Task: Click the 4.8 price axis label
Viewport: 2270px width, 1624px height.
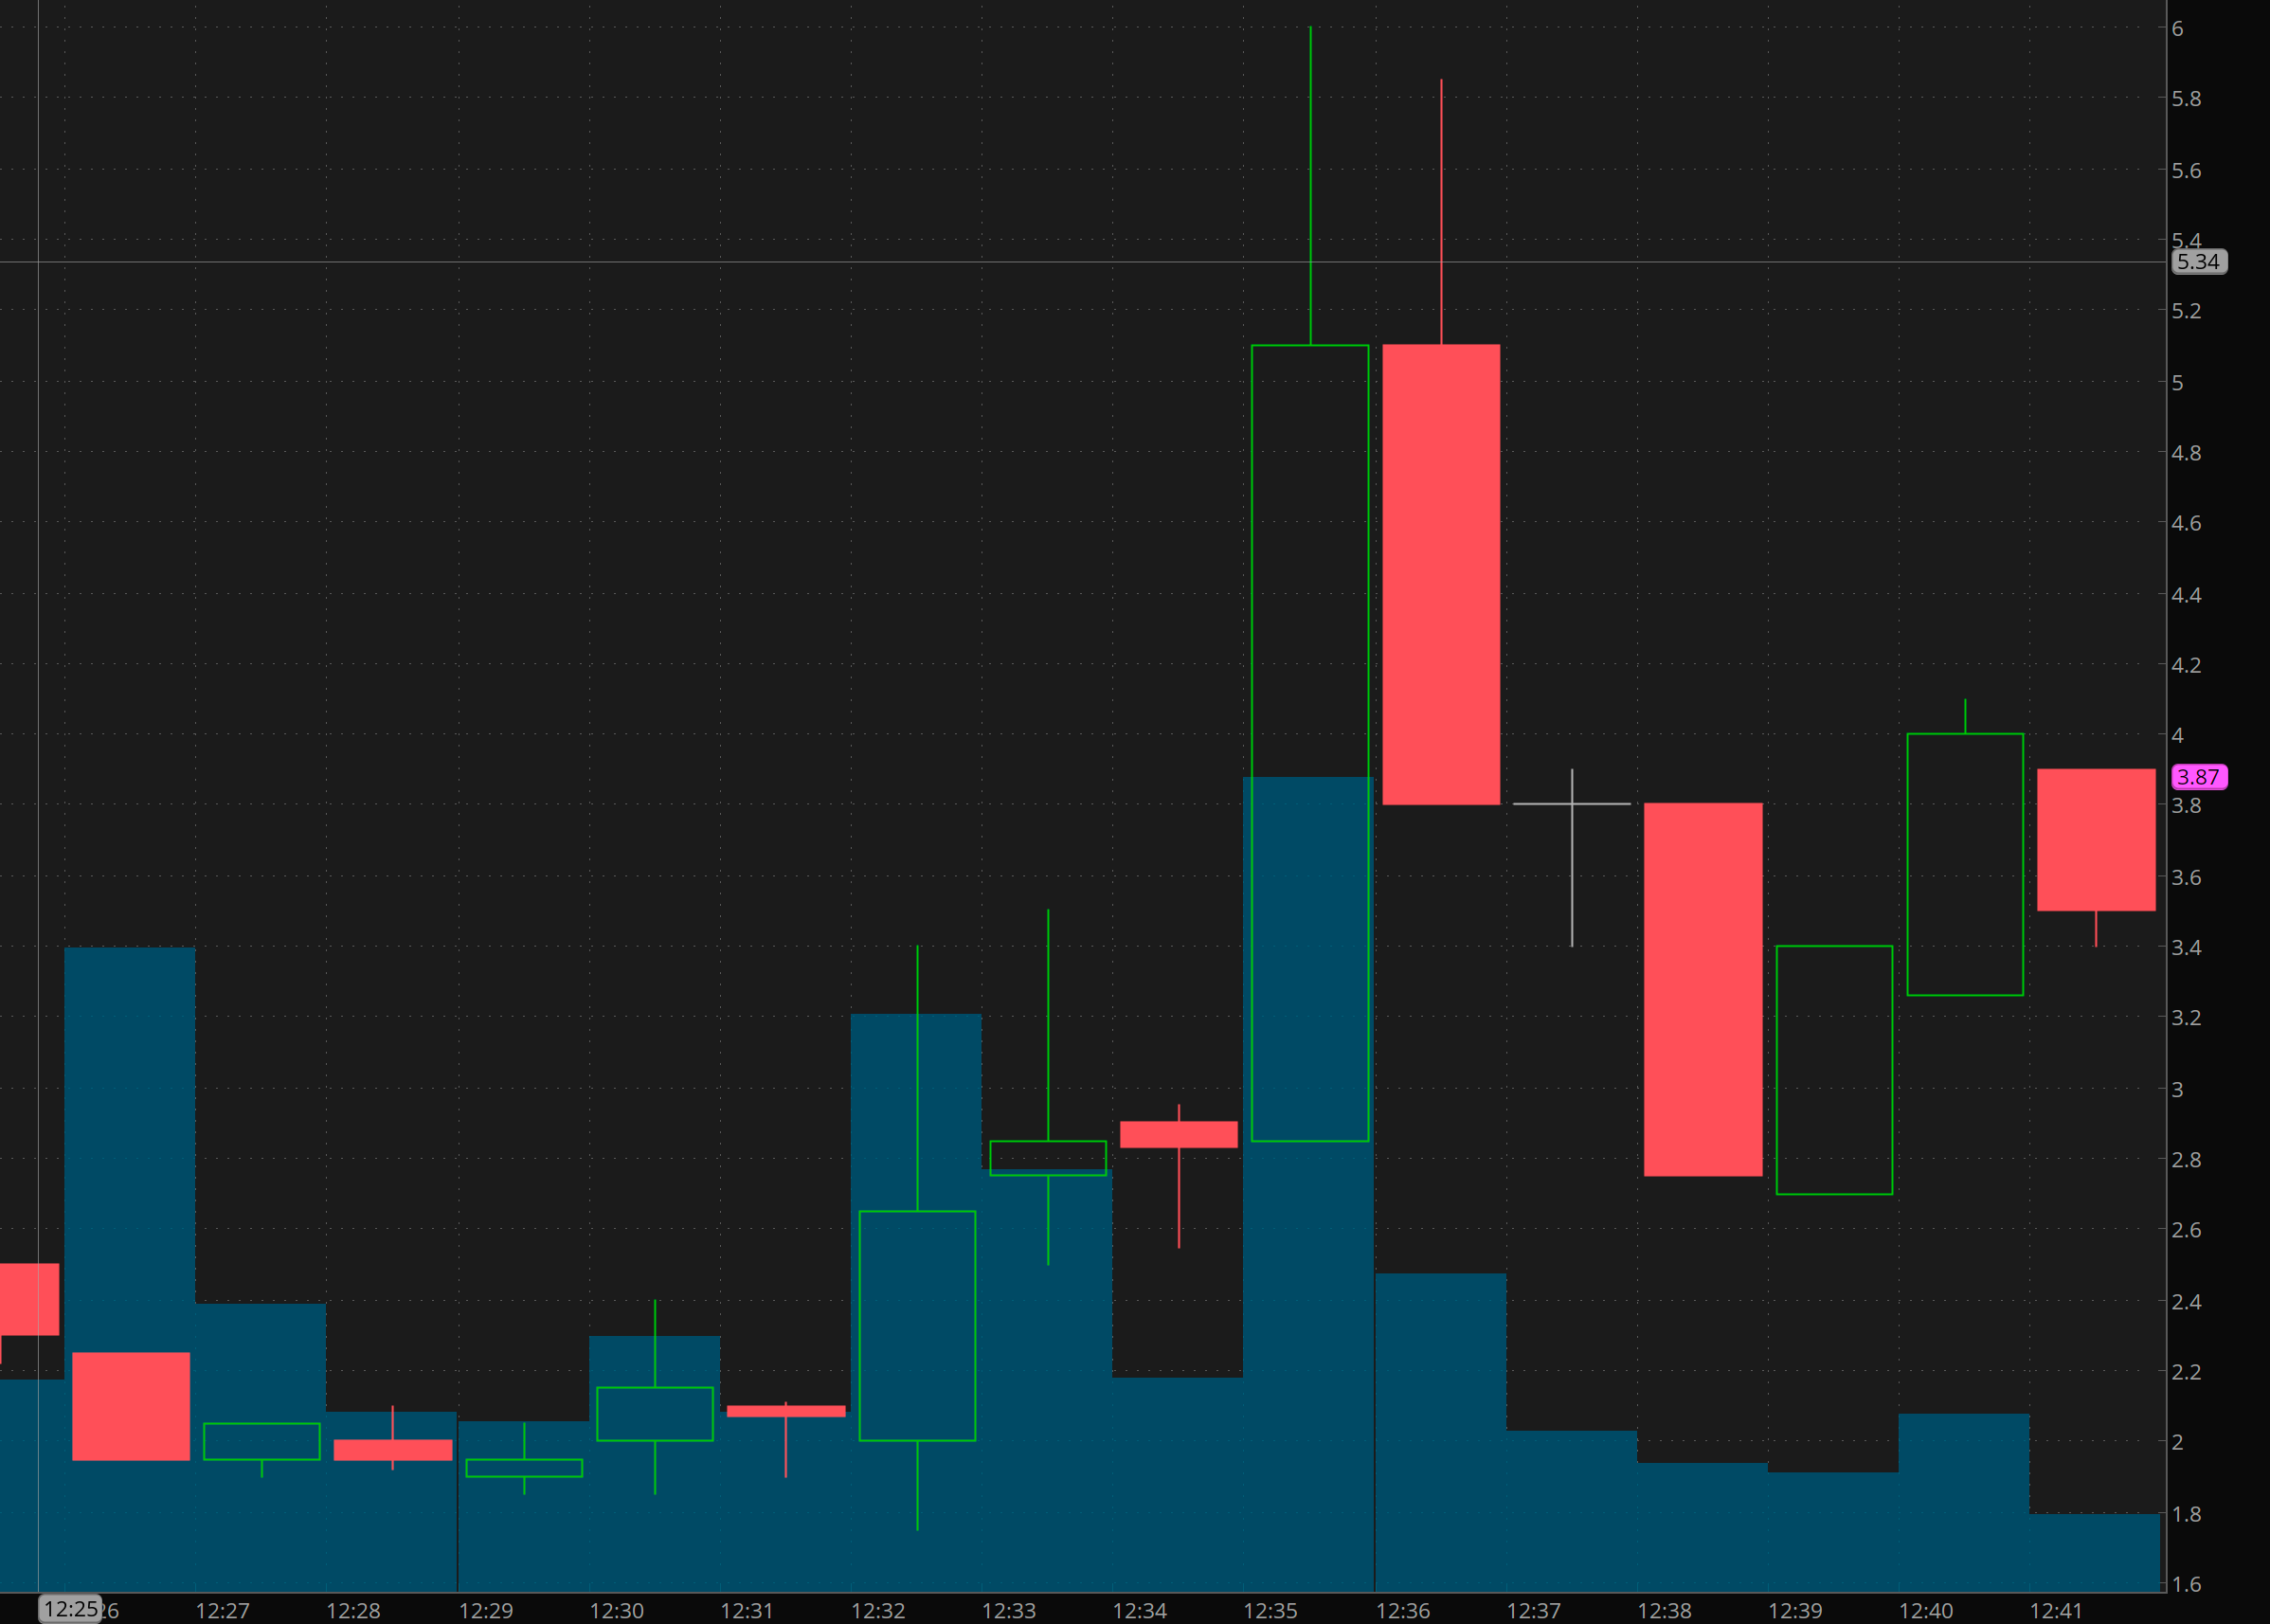Action: [x=2186, y=453]
